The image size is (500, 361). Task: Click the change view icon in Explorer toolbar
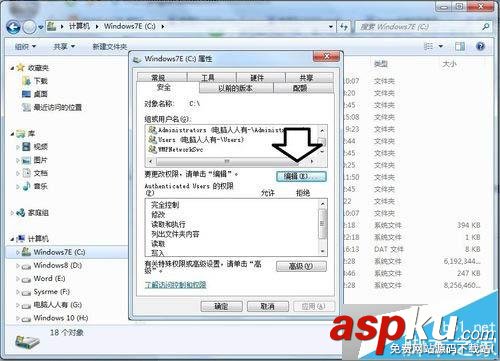428,46
